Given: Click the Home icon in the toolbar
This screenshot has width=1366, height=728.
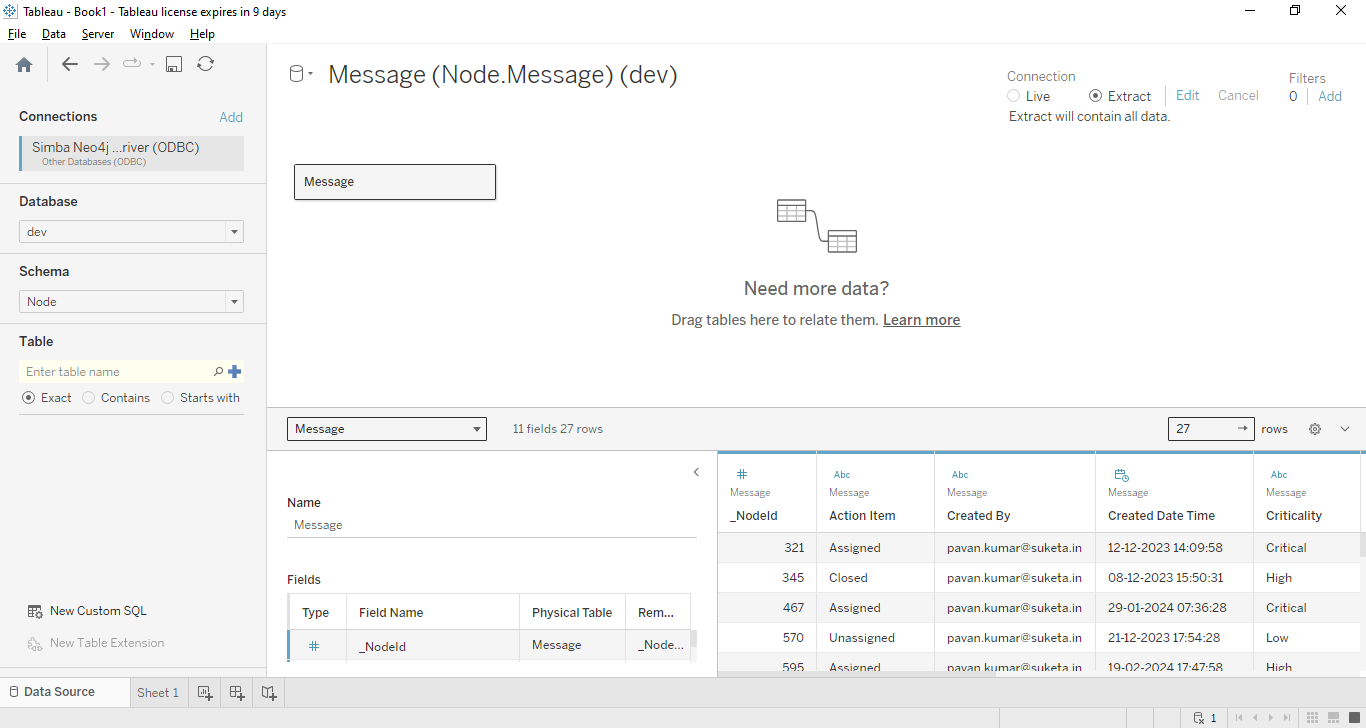Looking at the screenshot, I should click(x=24, y=63).
